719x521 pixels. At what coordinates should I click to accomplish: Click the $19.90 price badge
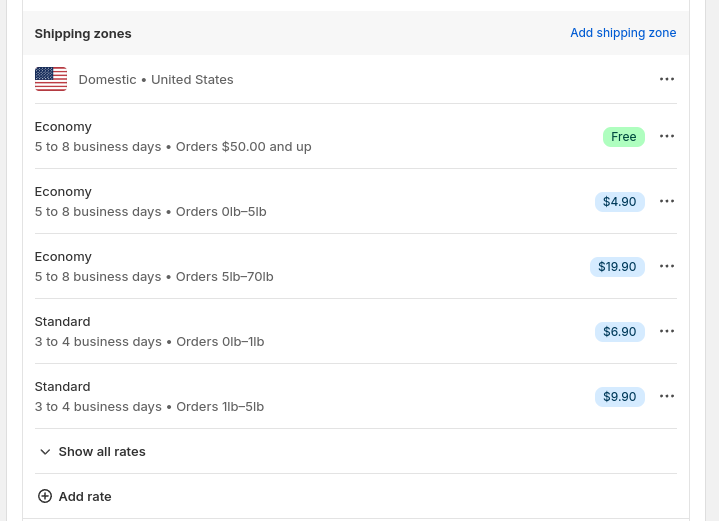[617, 267]
